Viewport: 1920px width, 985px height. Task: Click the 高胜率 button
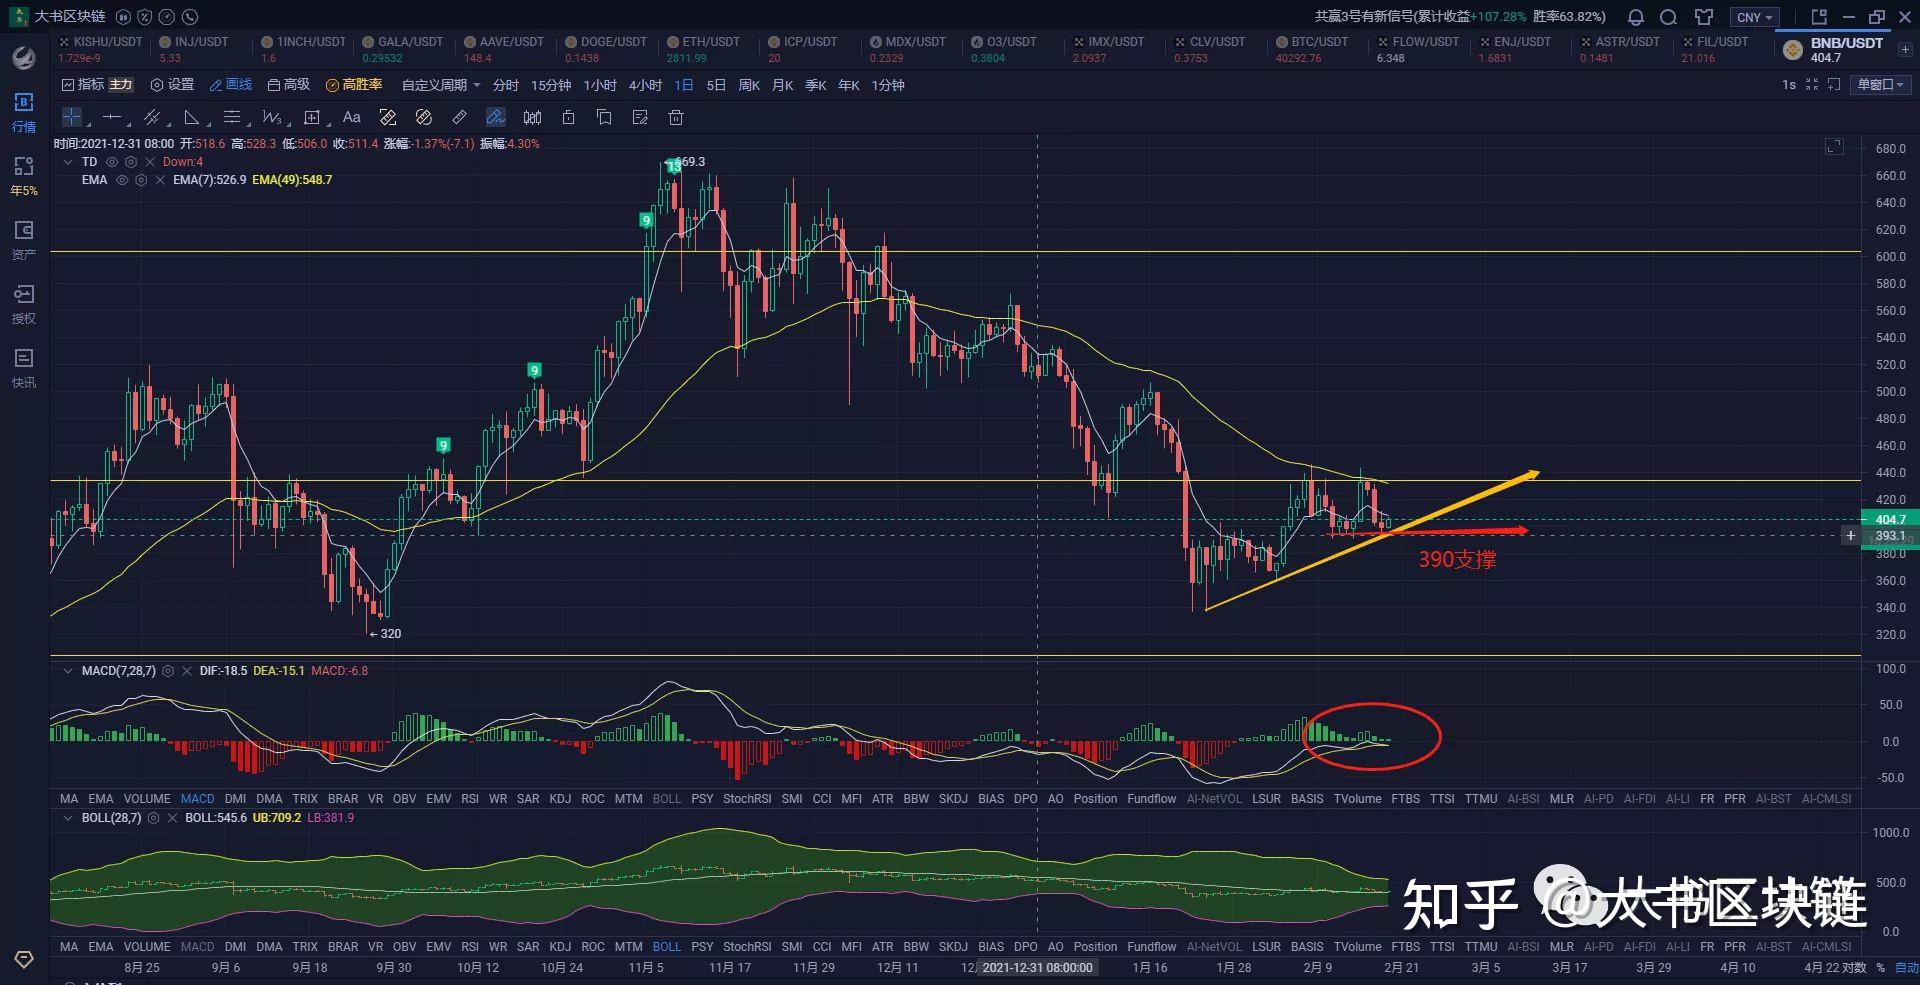click(354, 85)
